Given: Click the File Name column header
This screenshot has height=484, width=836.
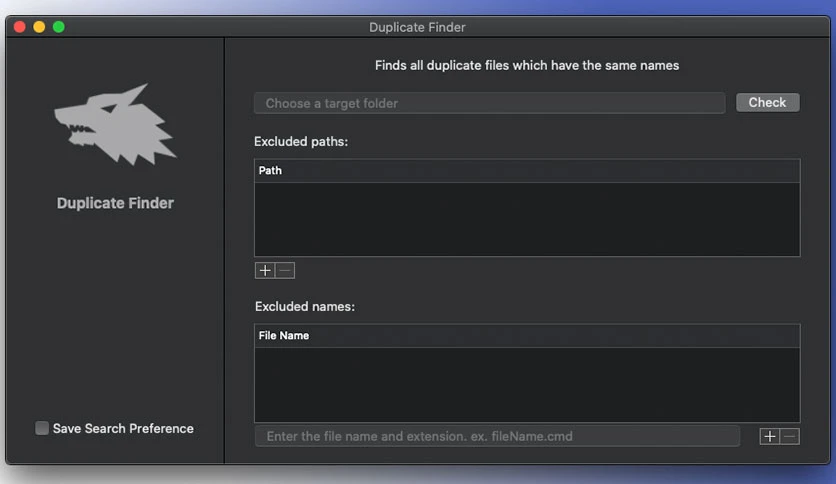Looking at the screenshot, I should coord(527,336).
